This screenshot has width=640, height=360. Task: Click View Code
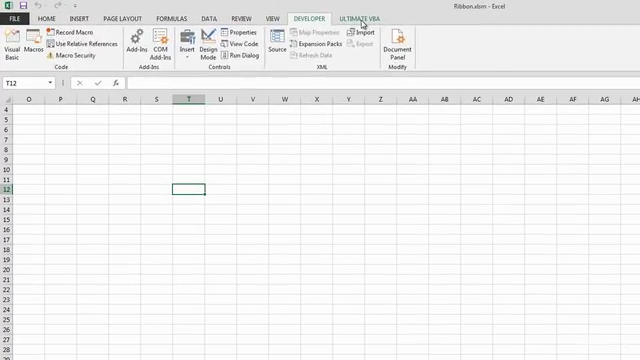[240, 44]
